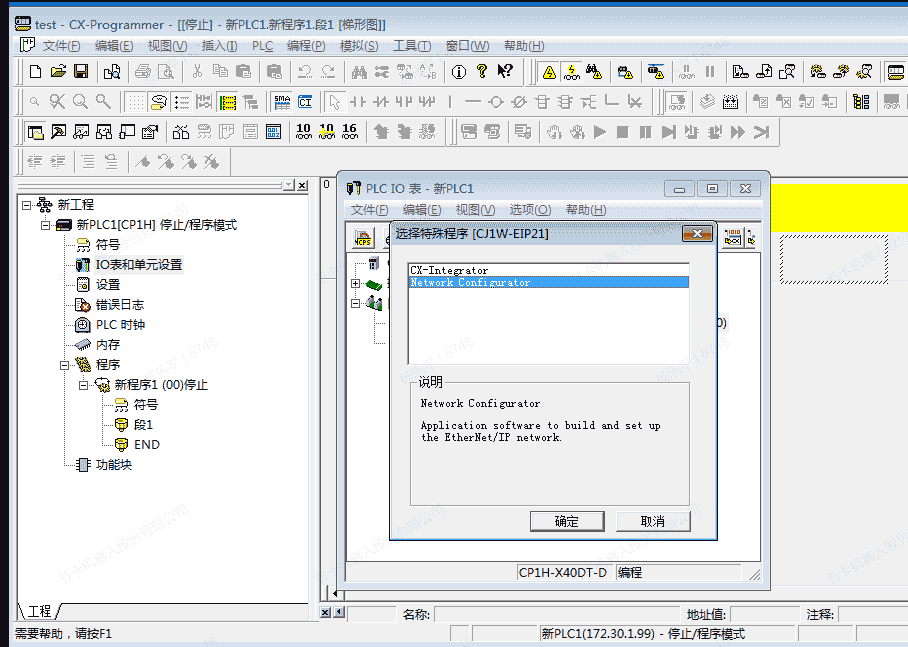The height and width of the screenshot is (647, 908).
Task: Select 错误日志 in the project tree
Action: point(119,305)
